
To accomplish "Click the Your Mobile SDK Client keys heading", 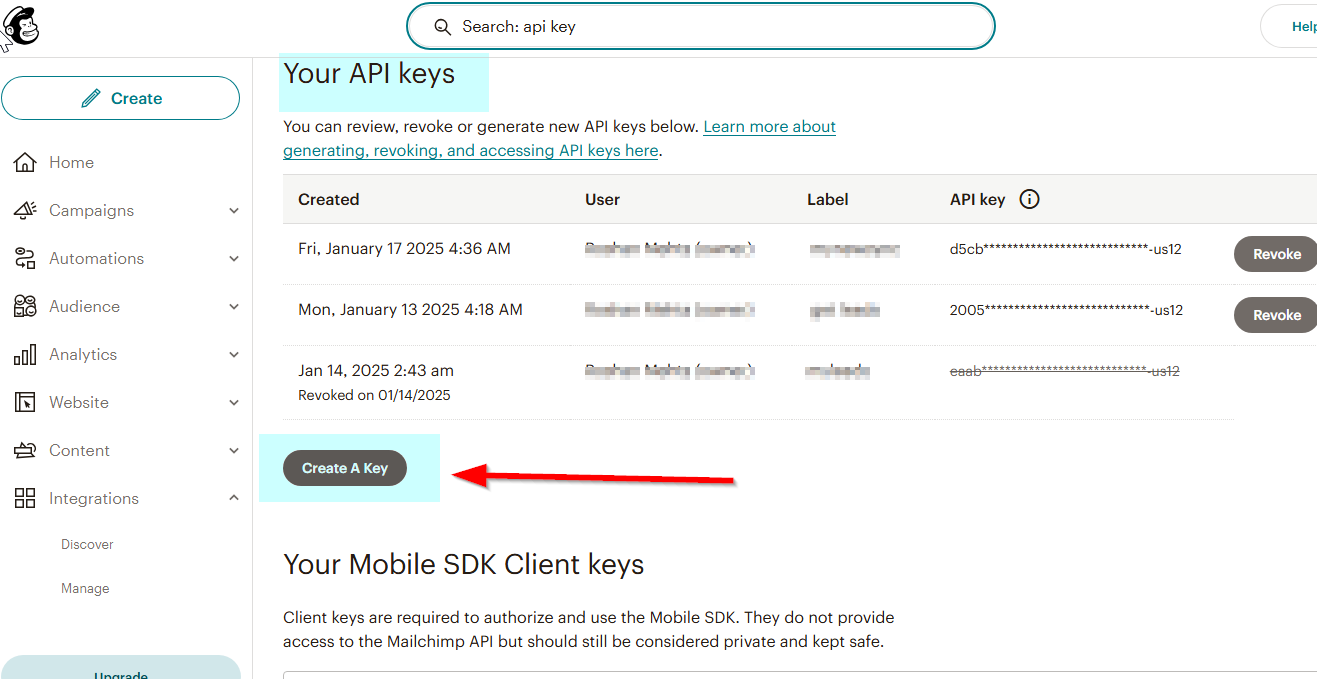I will click(x=464, y=564).
